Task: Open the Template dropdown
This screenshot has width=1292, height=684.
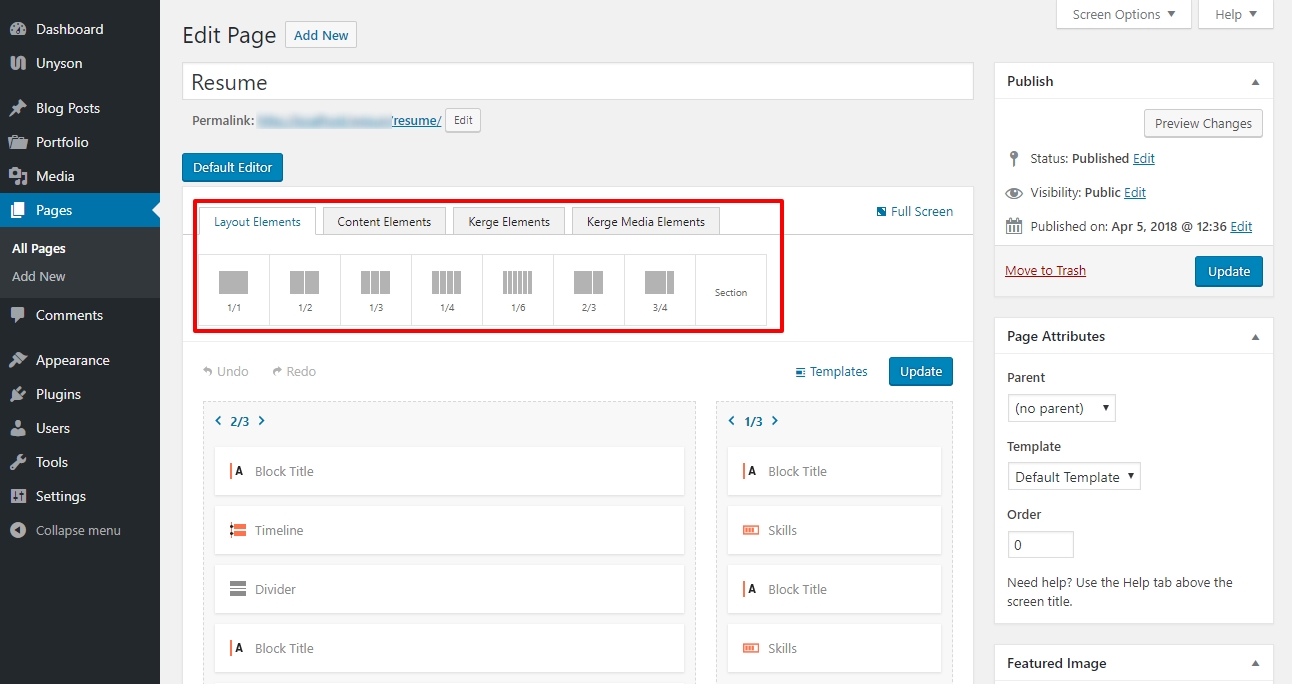Action: point(1074,477)
